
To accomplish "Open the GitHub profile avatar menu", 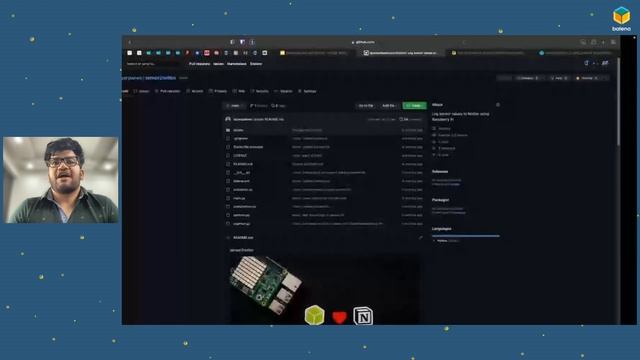I will tap(605, 63).
